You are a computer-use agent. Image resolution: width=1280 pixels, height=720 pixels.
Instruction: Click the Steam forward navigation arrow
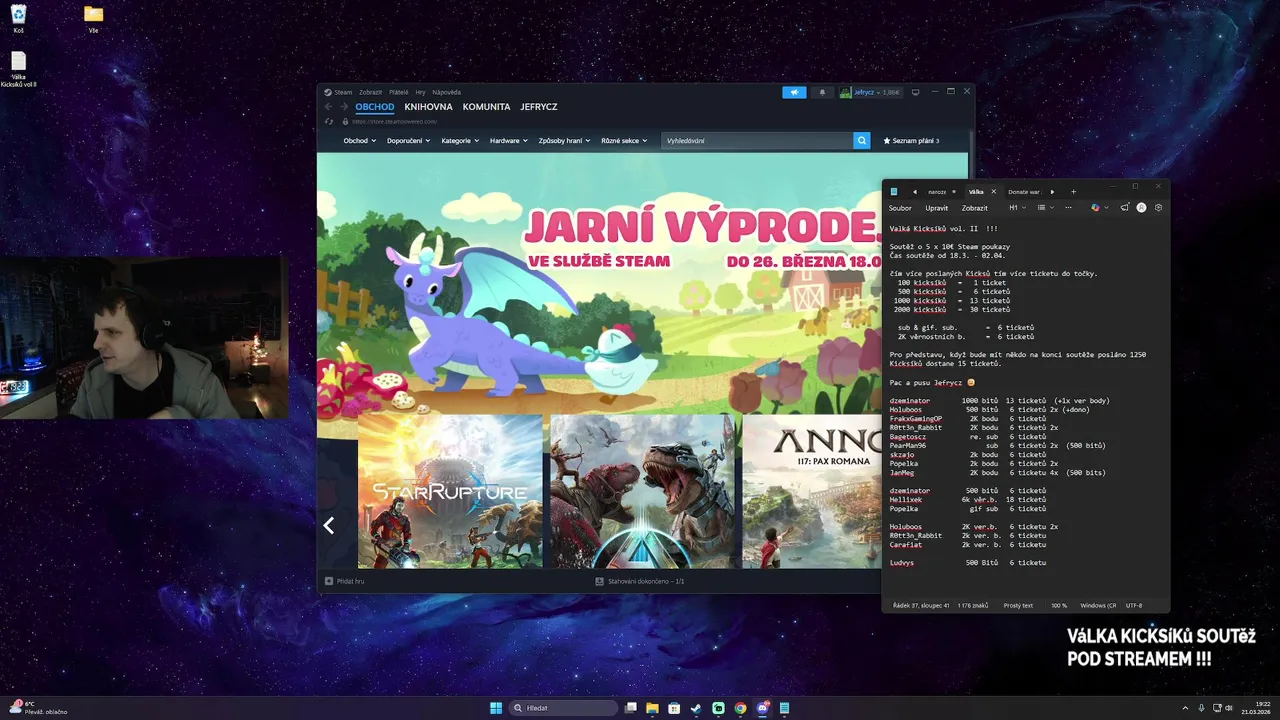point(344,107)
